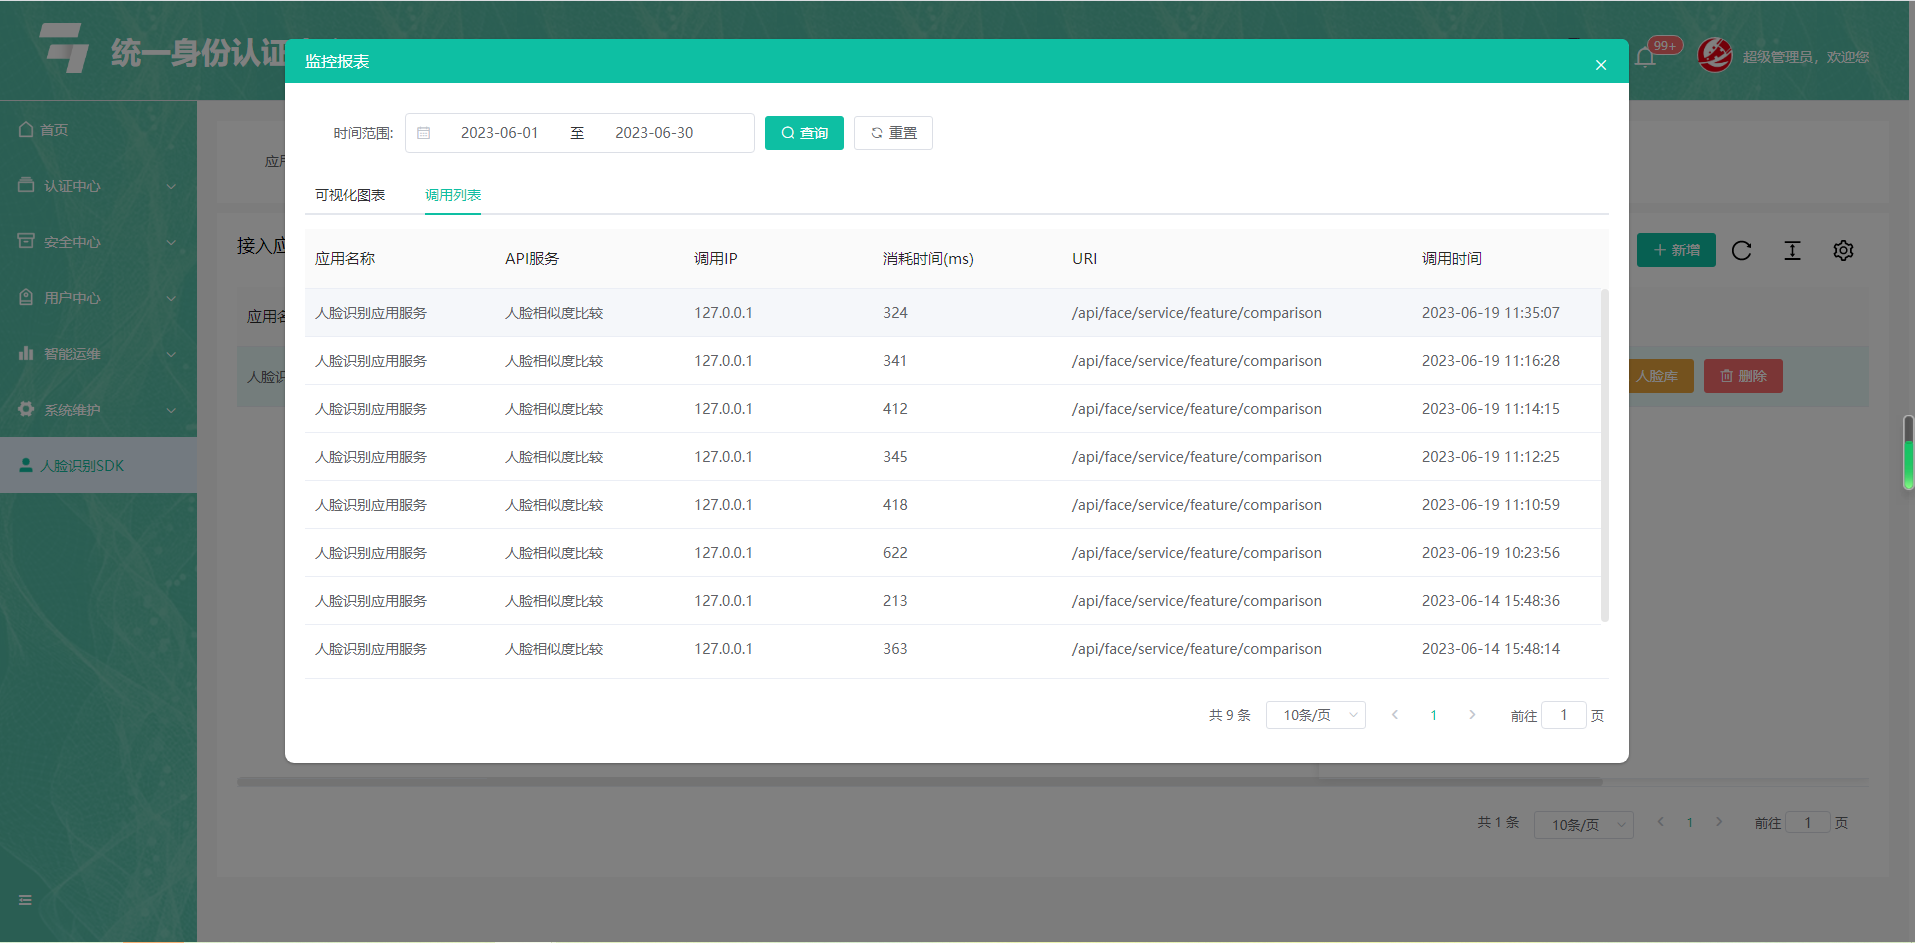Click the user avatar icon
The width and height of the screenshot is (1915, 943).
click(1715, 55)
